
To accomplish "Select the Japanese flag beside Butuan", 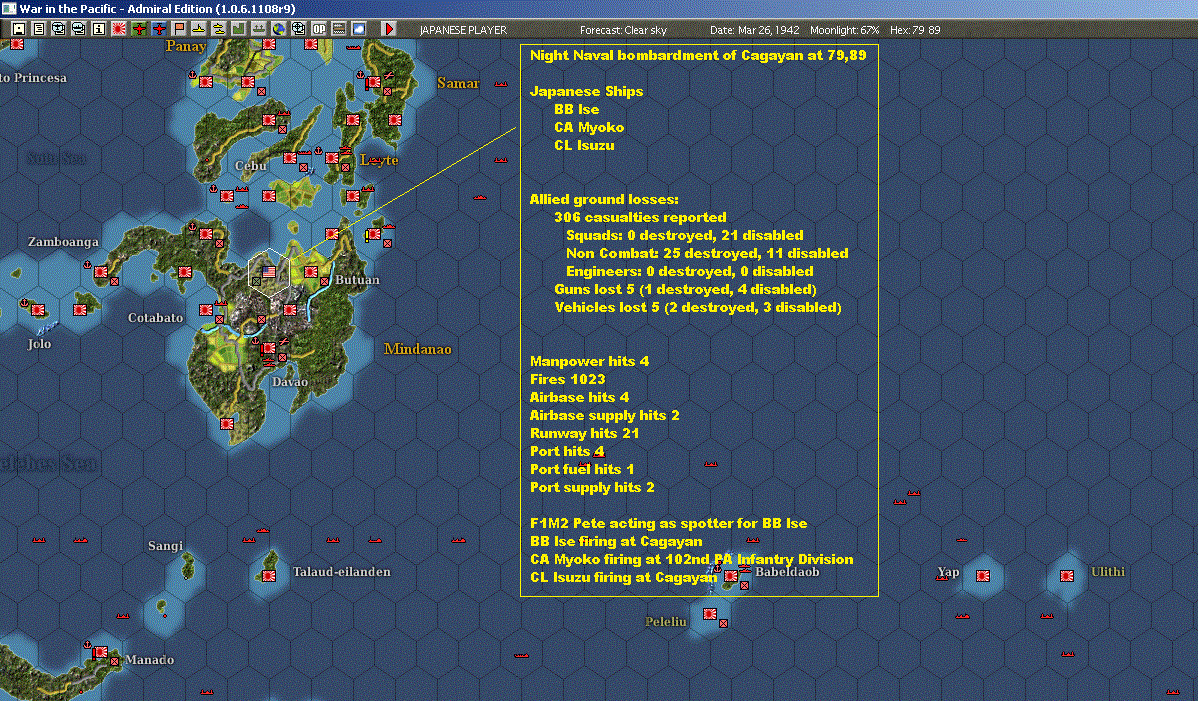I will [x=311, y=272].
